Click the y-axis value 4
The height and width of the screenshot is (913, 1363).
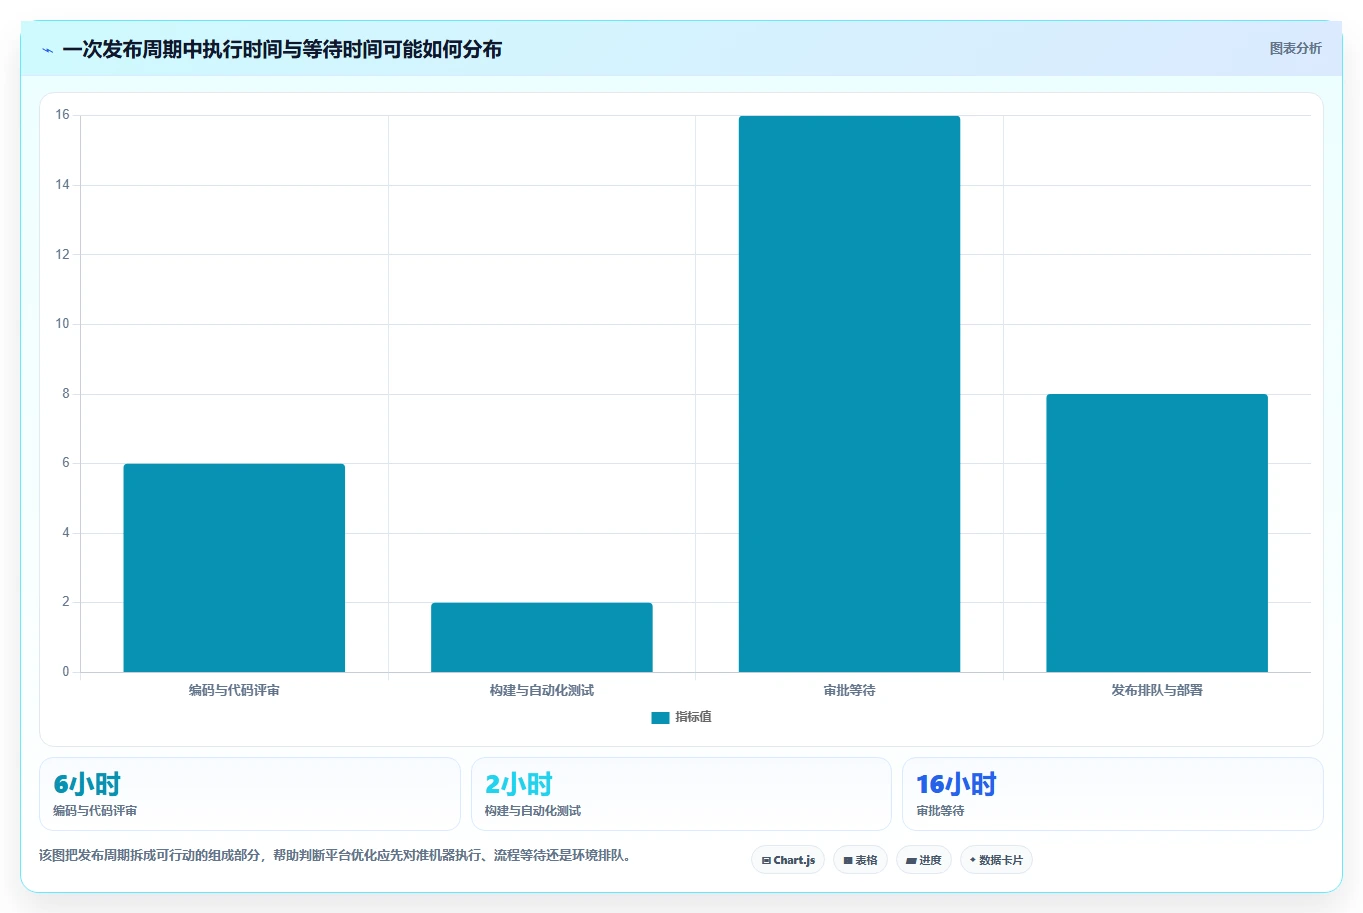[x=66, y=533]
